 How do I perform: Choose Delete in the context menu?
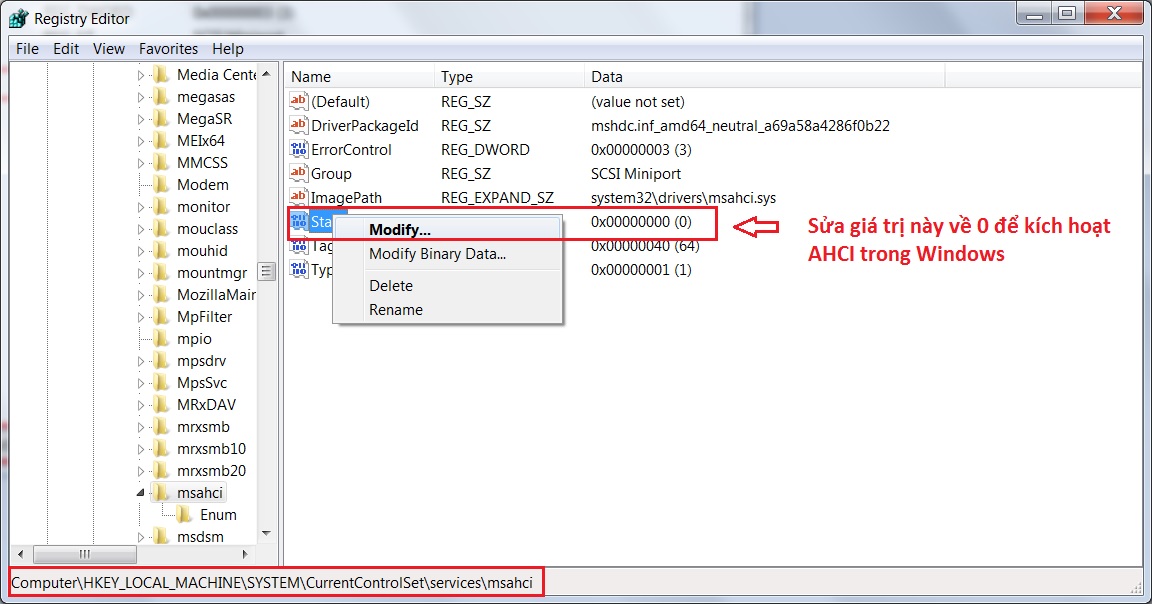point(447,286)
